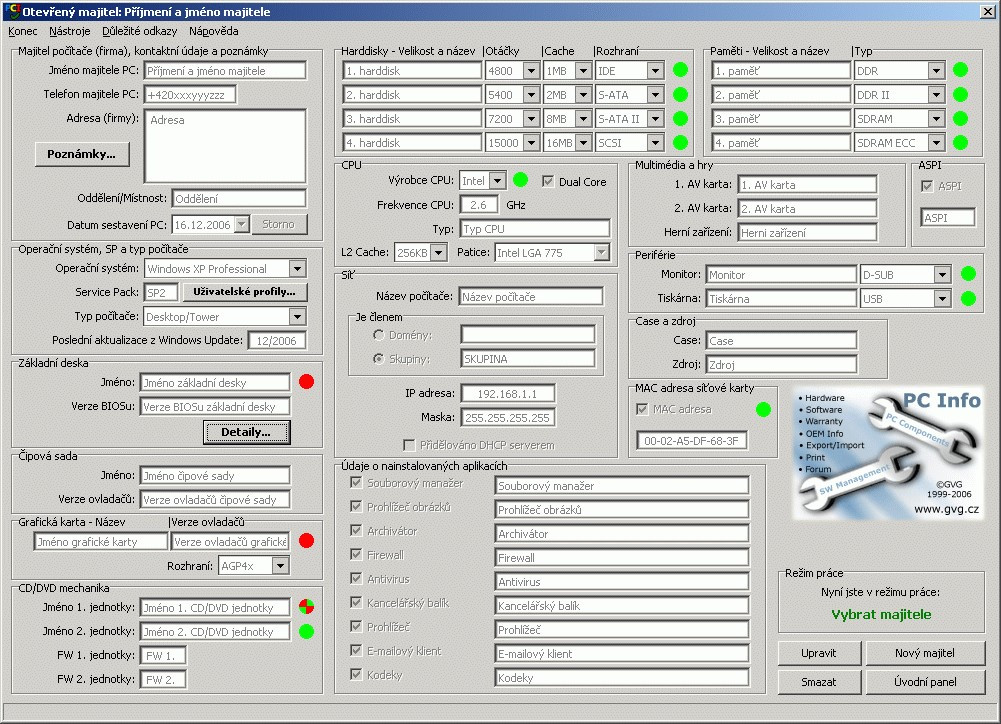Click red indicator next to Jméno základní desky

point(306,382)
